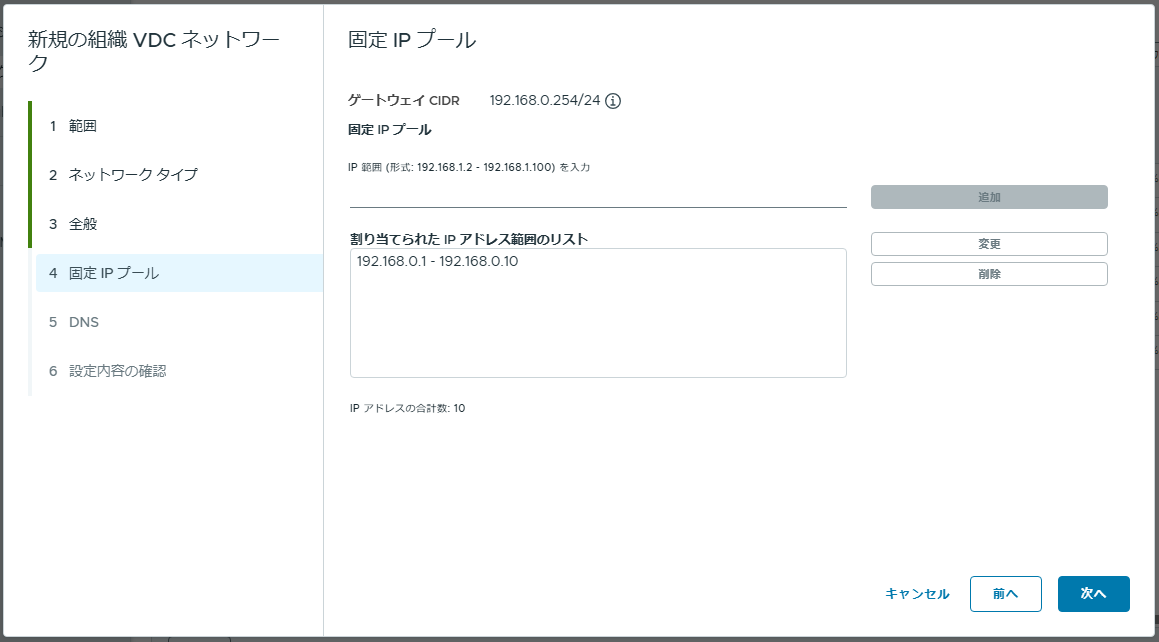Go back with the 前へ button
The width and height of the screenshot is (1159, 642).
[1005, 594]
